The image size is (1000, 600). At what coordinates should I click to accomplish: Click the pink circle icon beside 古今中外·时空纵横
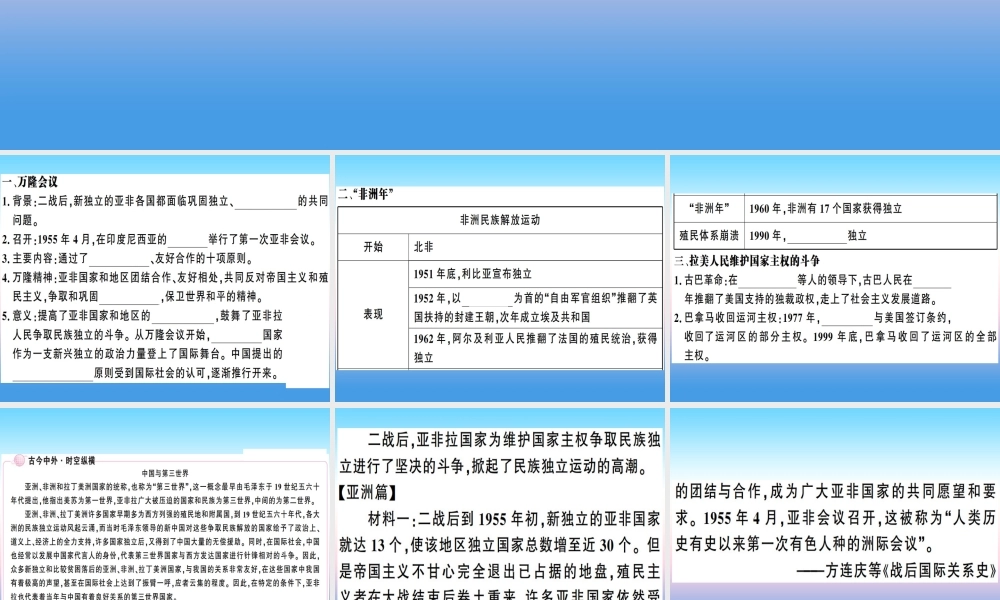tap(19, 460)
